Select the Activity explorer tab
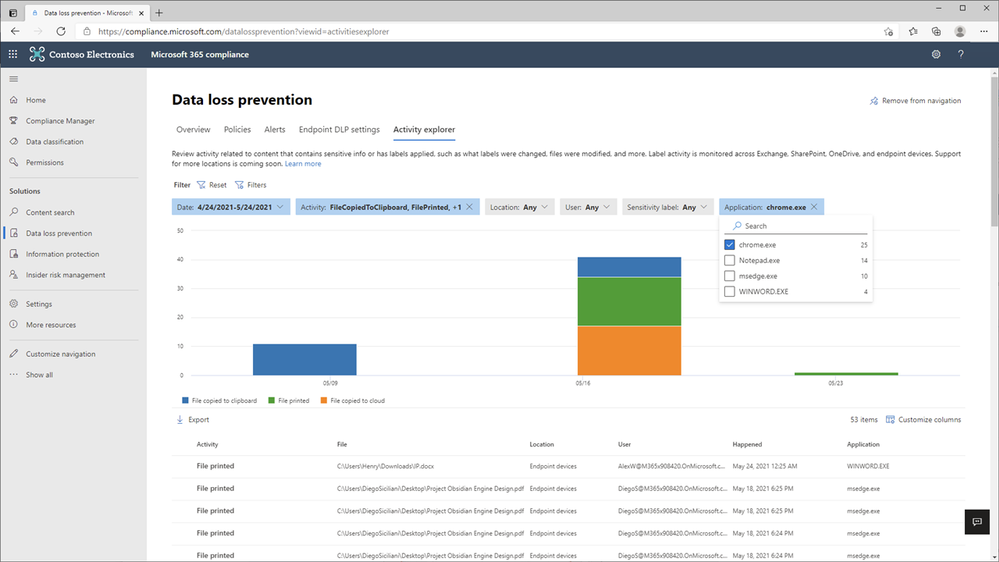Image resolution: width=999 pixels, height=562 pixels. (424, 129)
